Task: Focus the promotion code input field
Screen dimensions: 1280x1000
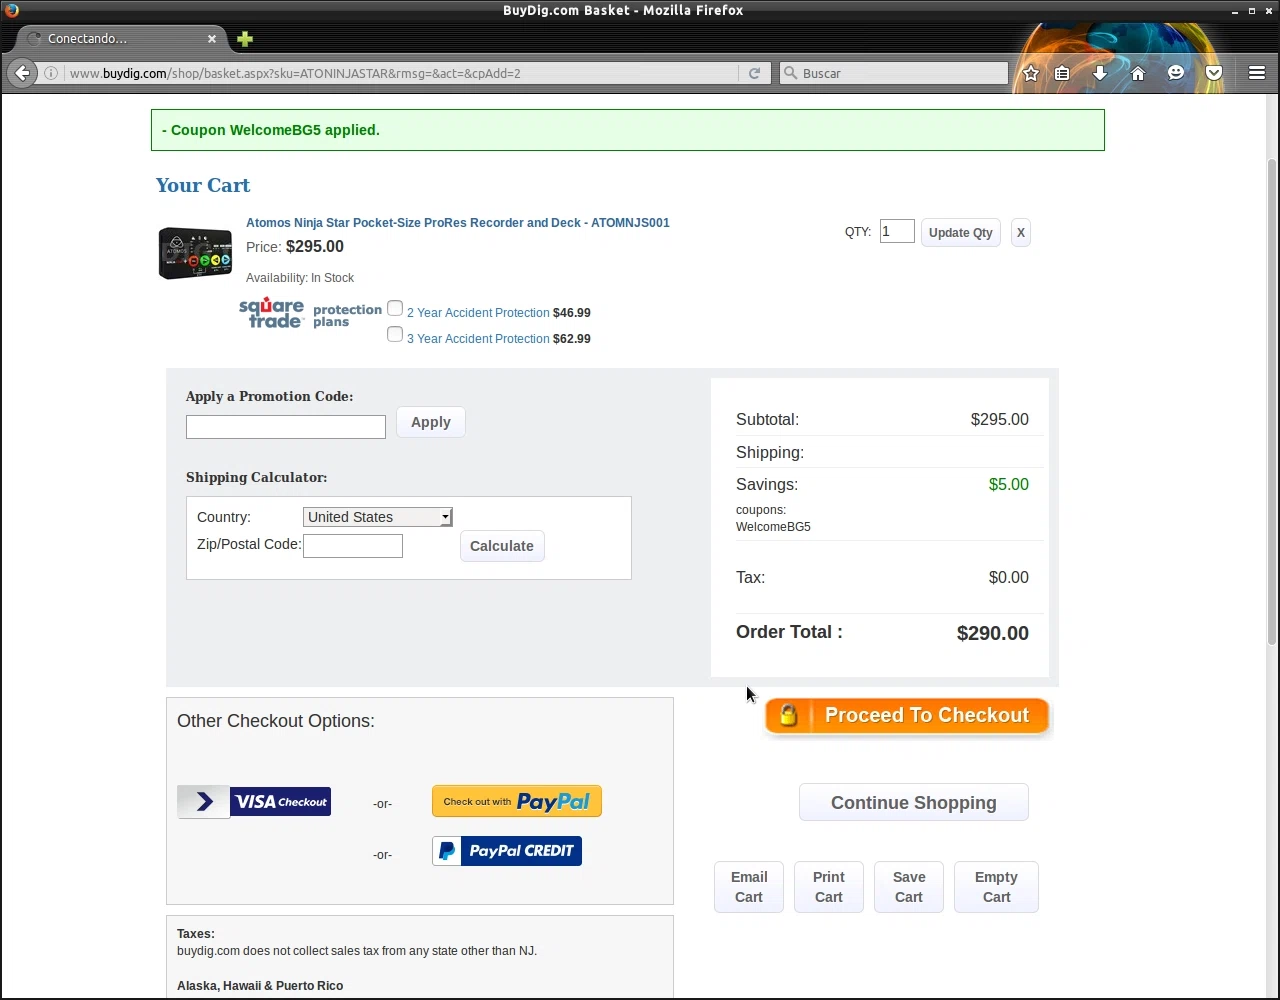Action: click(x=285, y=427)
